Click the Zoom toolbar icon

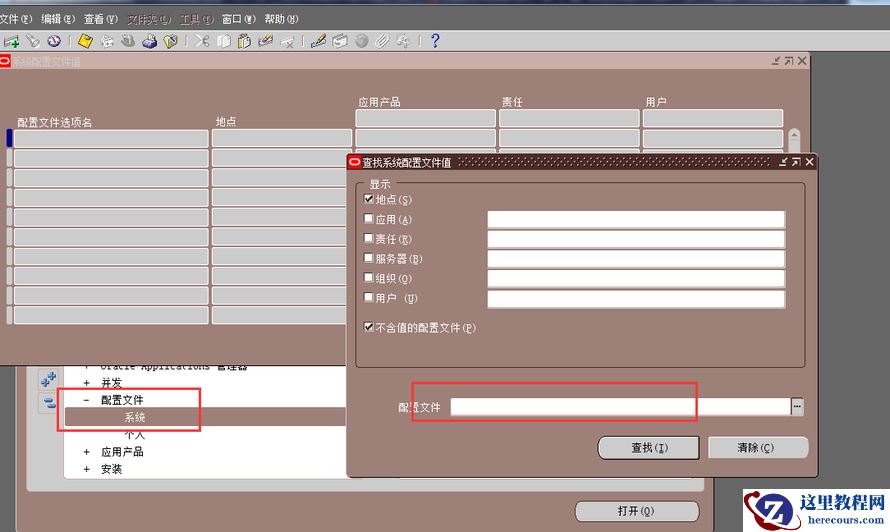point(339,41)
